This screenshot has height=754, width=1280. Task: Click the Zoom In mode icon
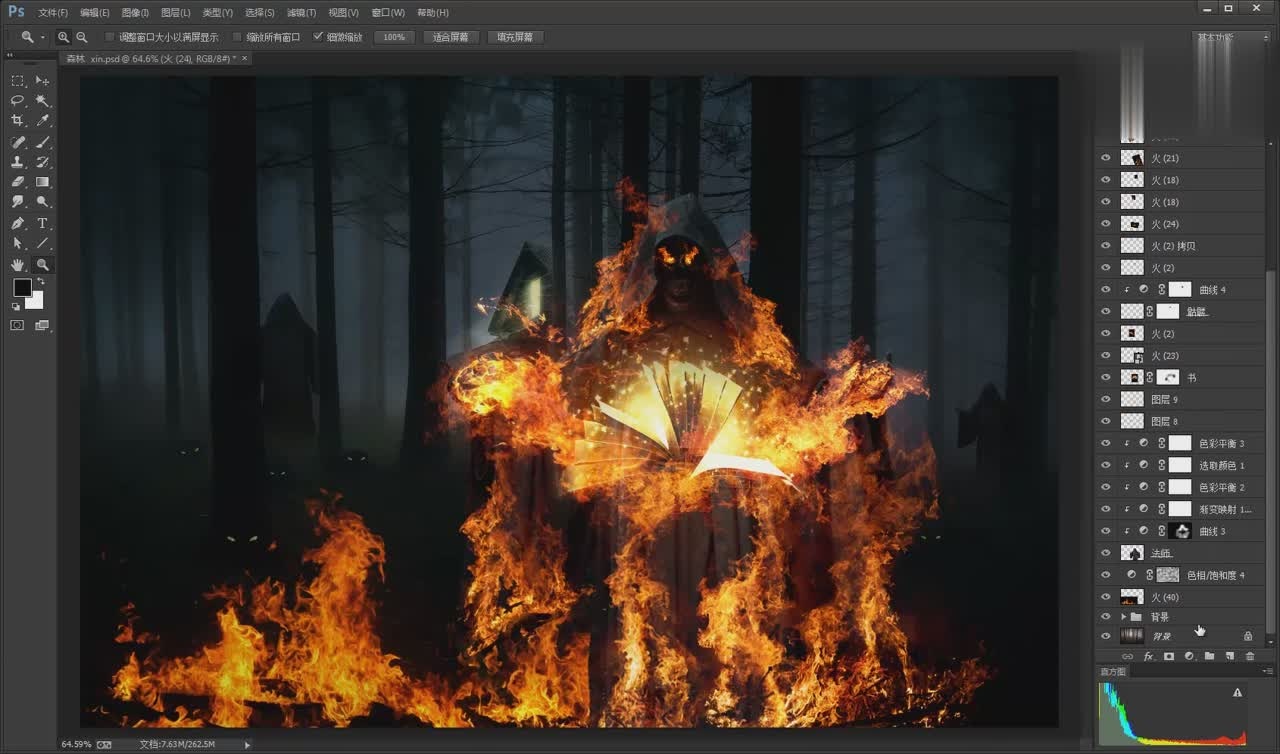point(64,37)
